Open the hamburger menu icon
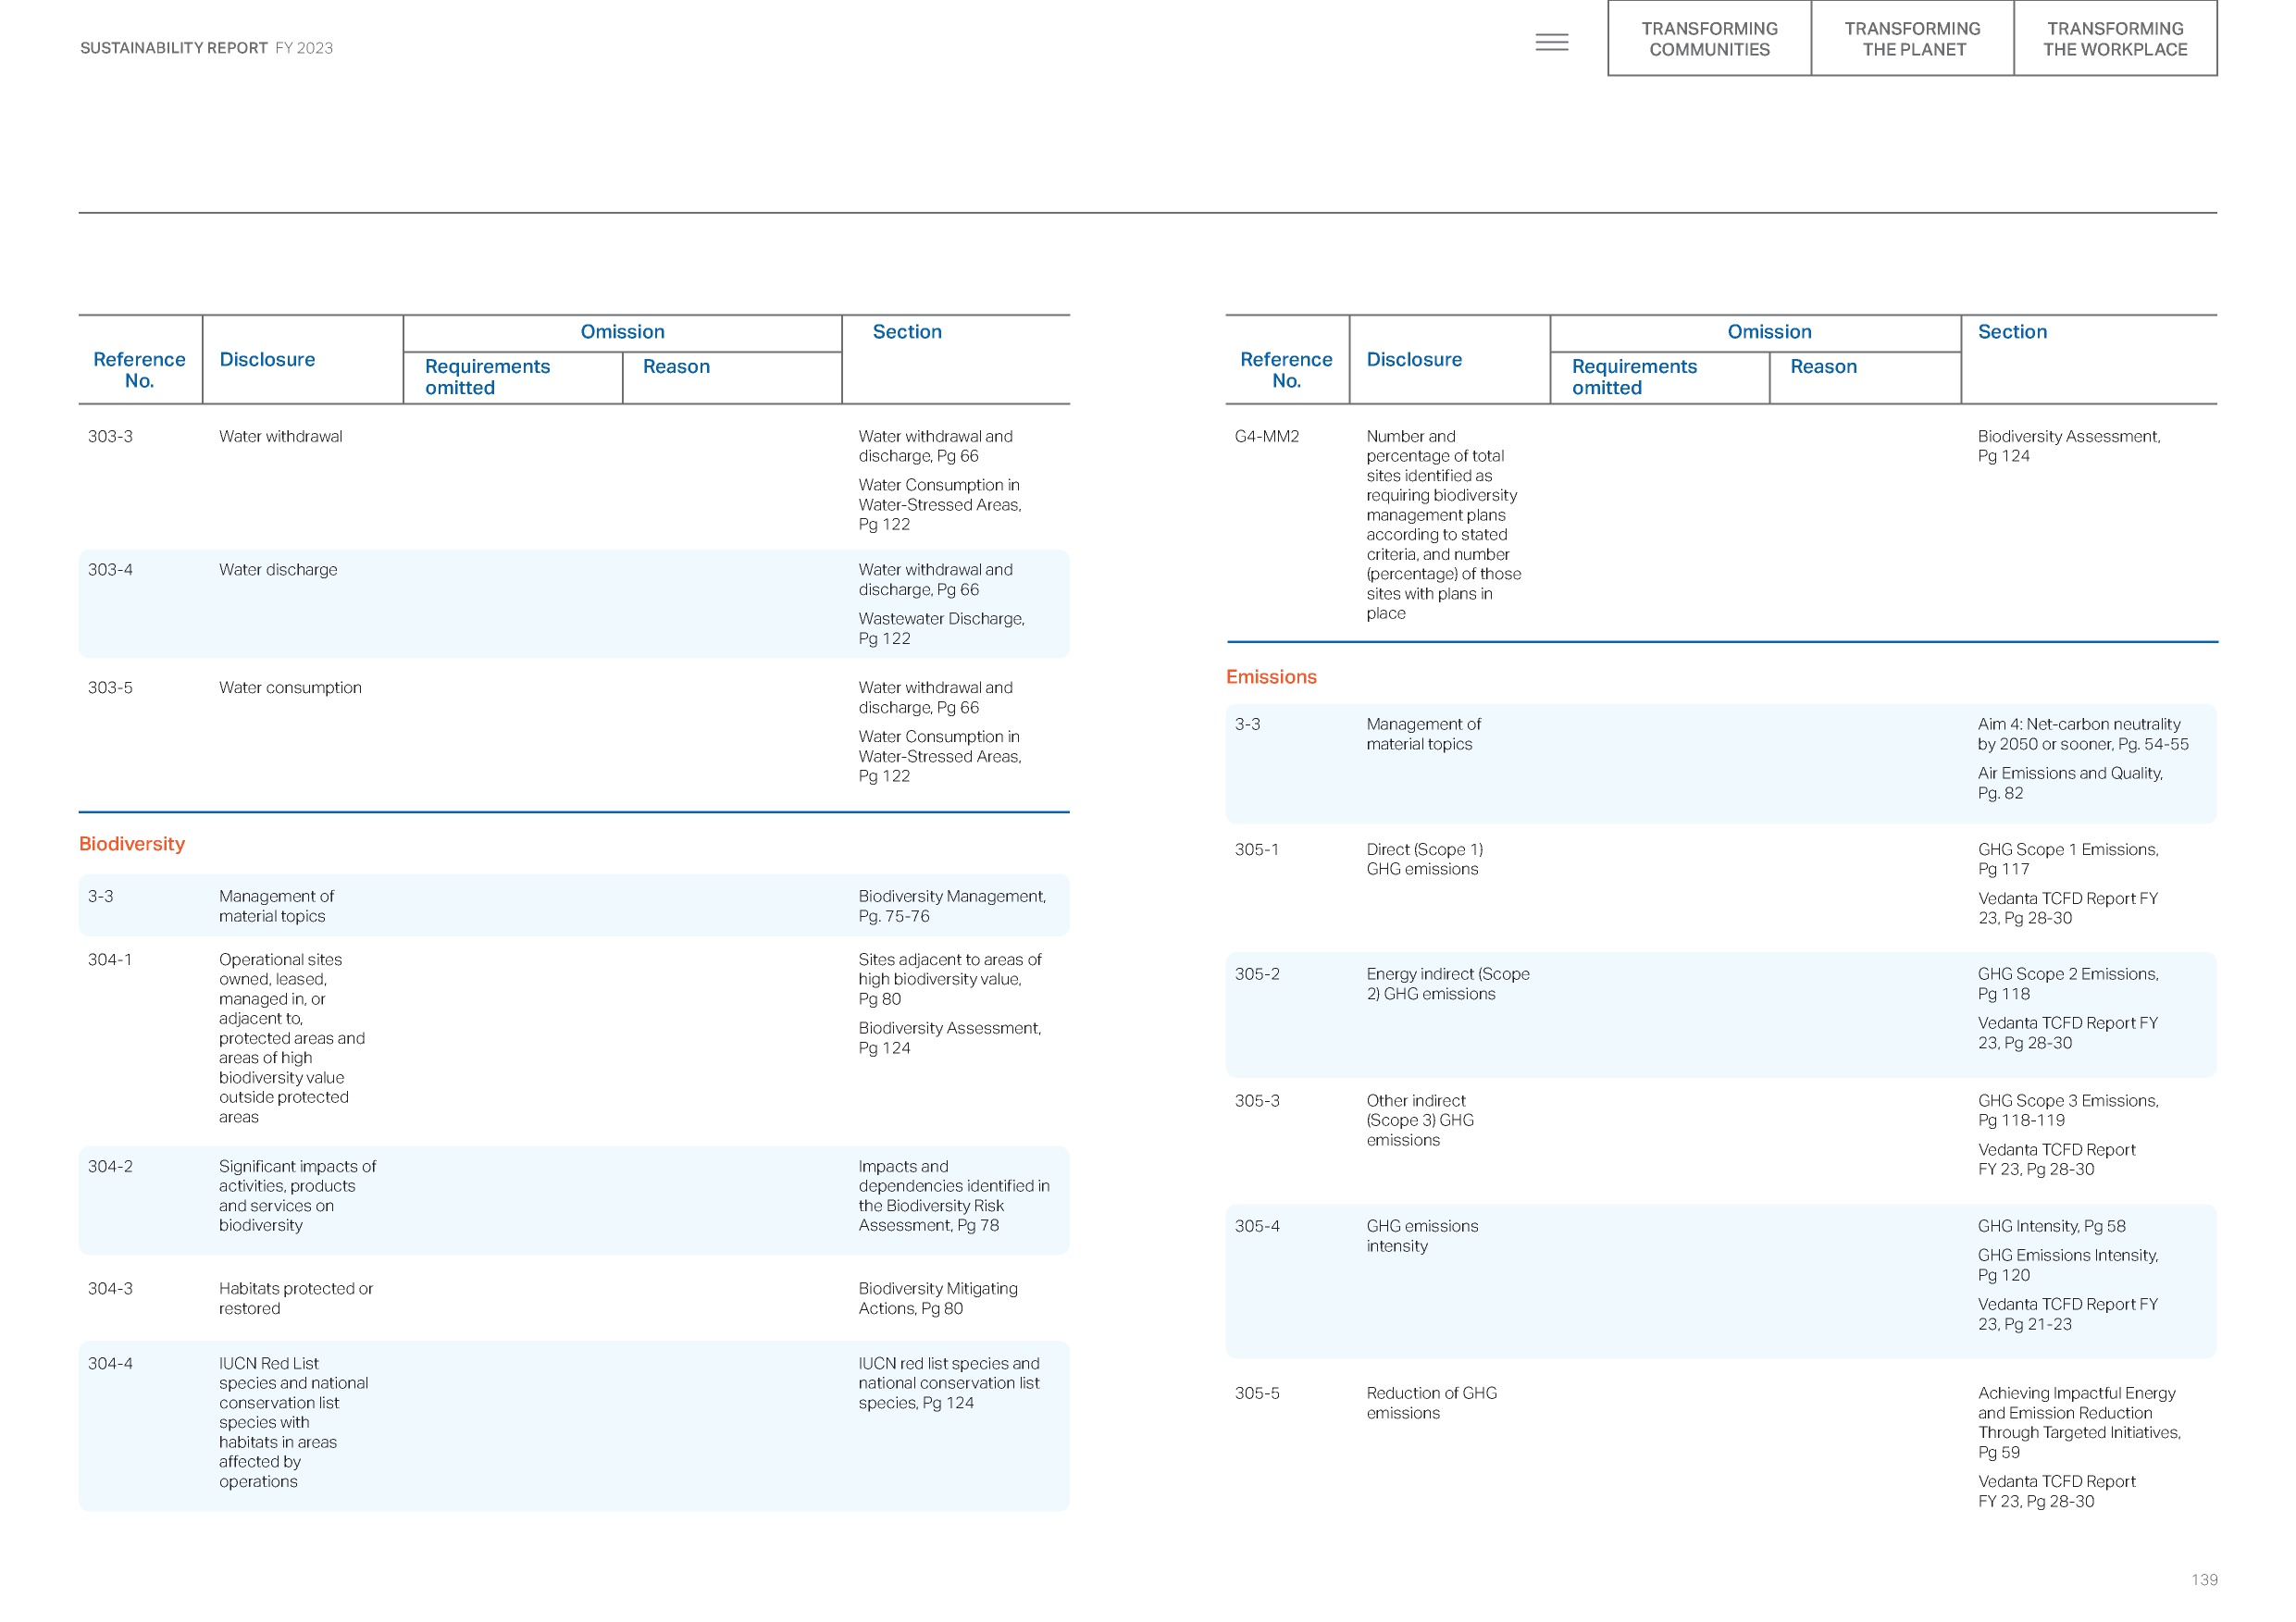The image size is (2296, 1622). (1551, 42)
